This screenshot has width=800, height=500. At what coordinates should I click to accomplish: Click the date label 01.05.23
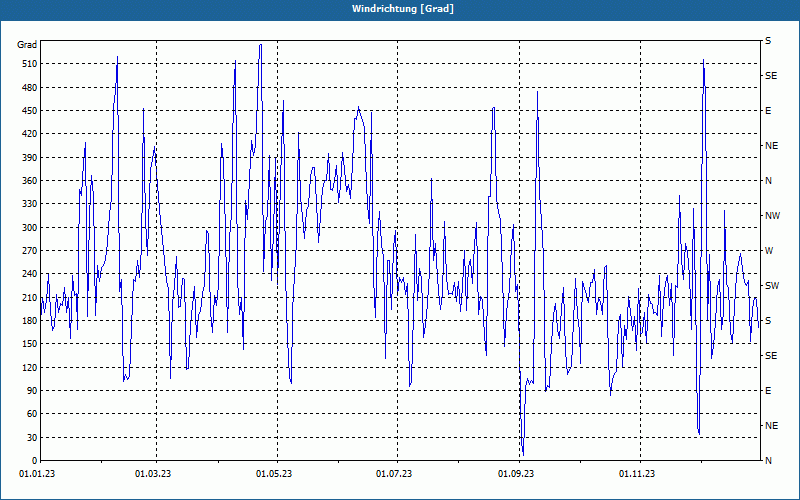click(274, 474)
